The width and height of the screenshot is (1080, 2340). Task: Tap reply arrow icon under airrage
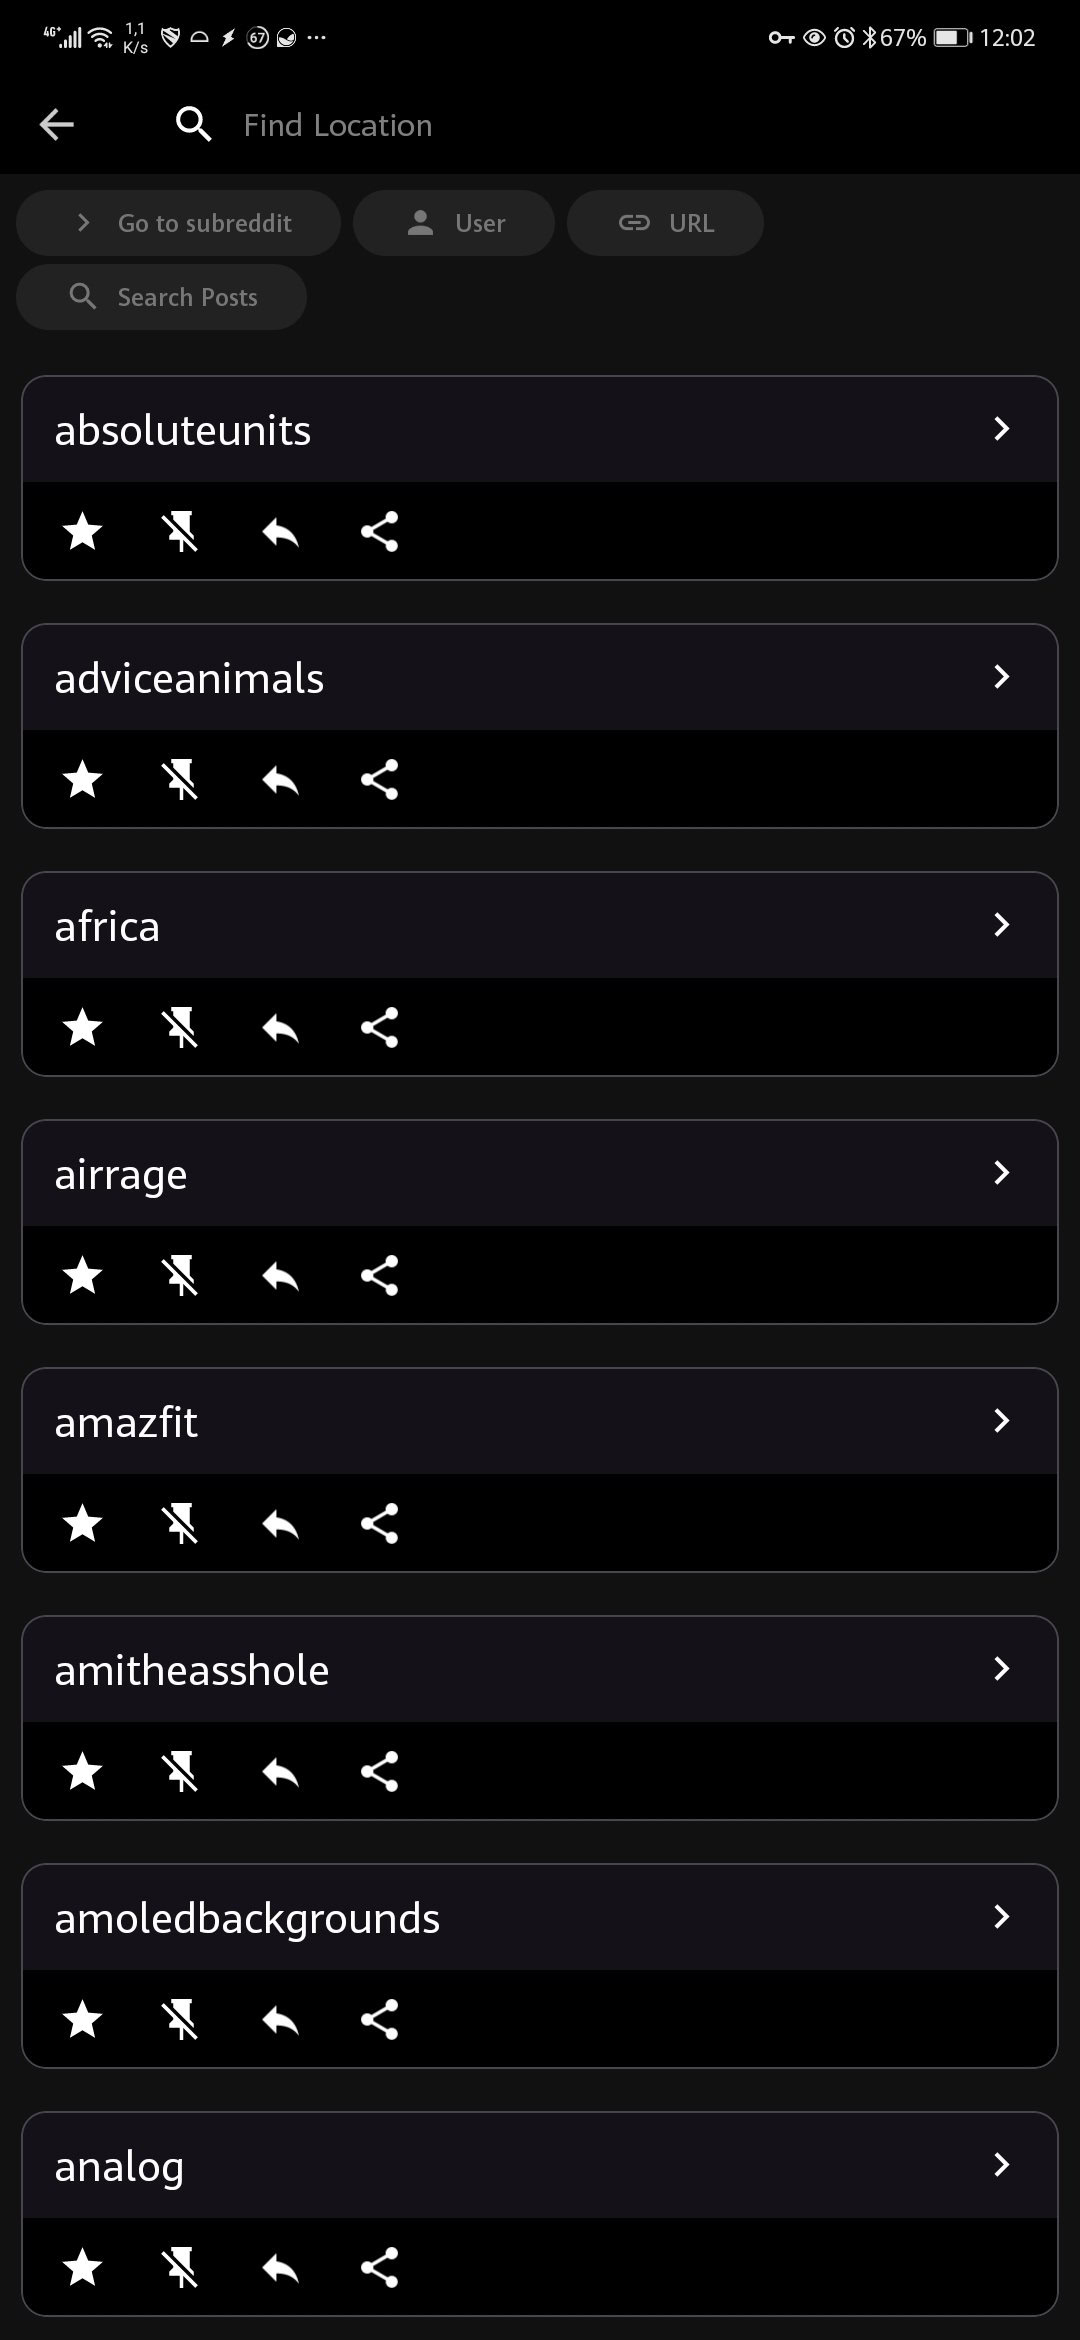[x=280, y=1276]
